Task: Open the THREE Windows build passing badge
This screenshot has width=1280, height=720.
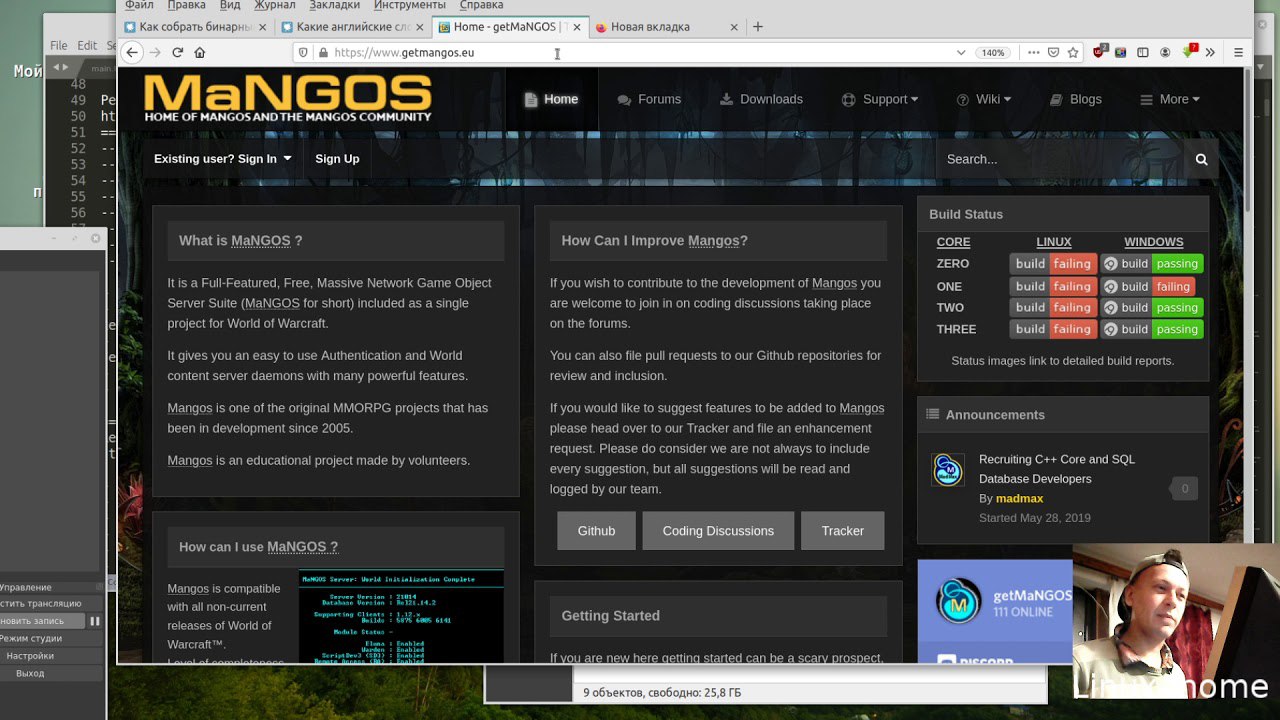Action: click(1152, 329)
